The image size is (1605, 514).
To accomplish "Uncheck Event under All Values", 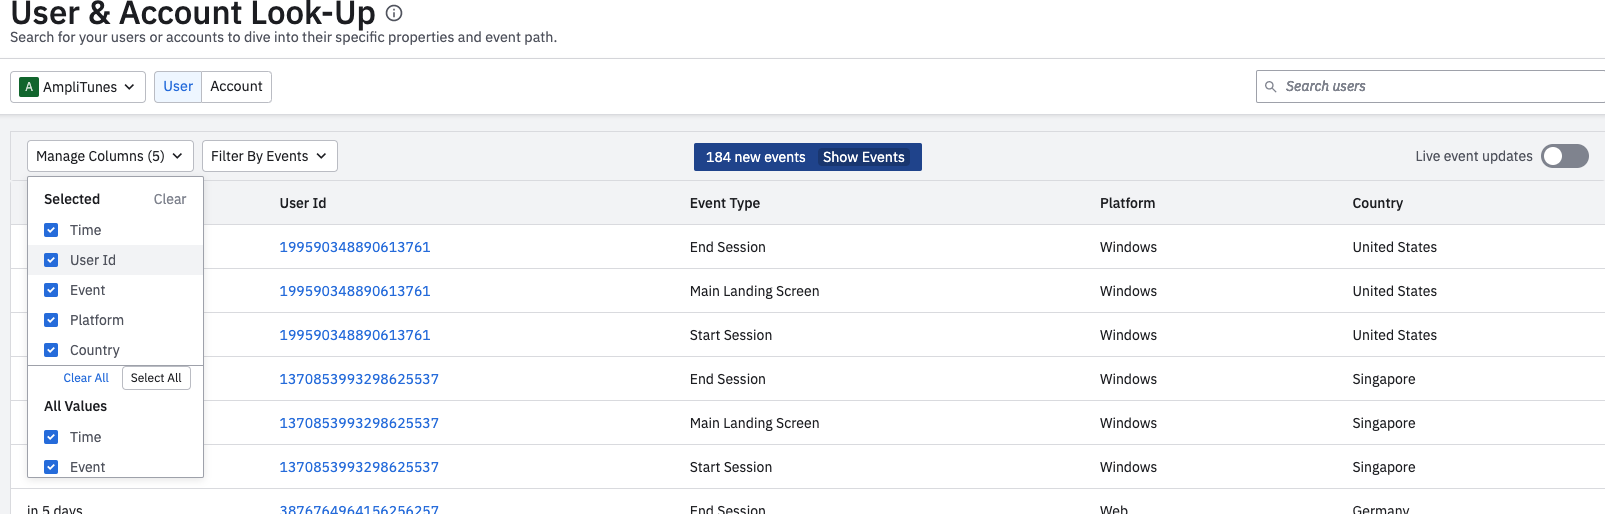I will [51, 467].
